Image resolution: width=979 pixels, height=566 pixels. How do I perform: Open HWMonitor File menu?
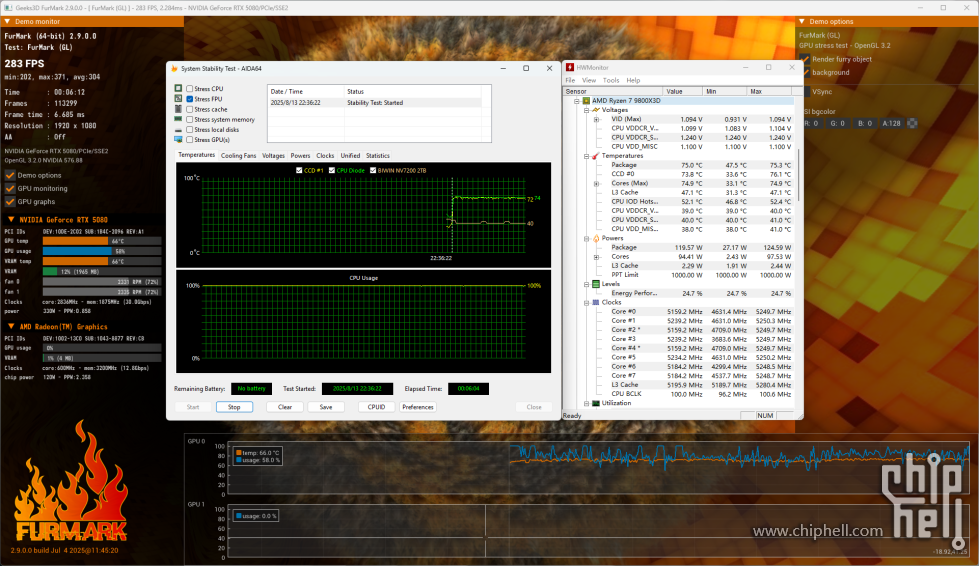pyautogui.click(x=570, y=81)
